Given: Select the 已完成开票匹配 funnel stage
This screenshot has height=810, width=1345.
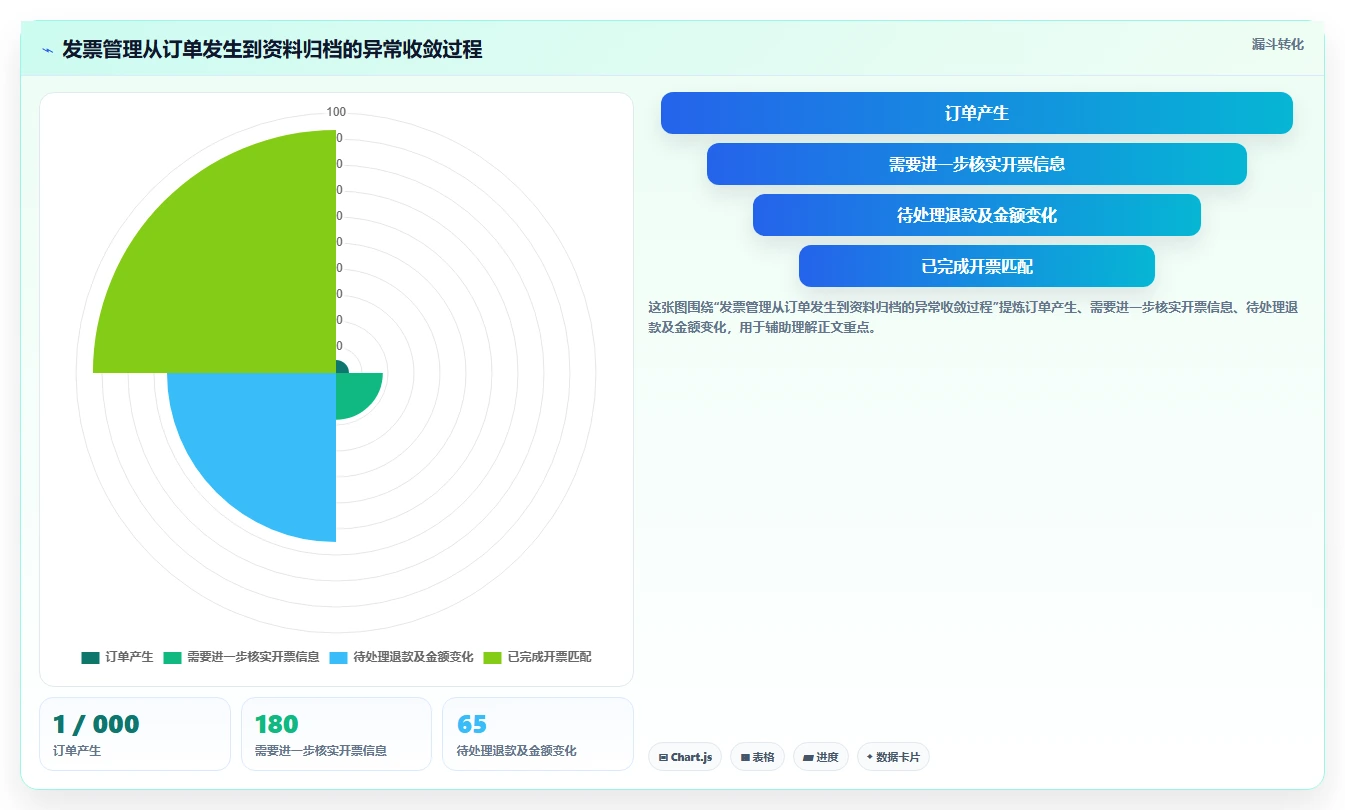Looking at the screenshot, I should (x=976, y=266).
